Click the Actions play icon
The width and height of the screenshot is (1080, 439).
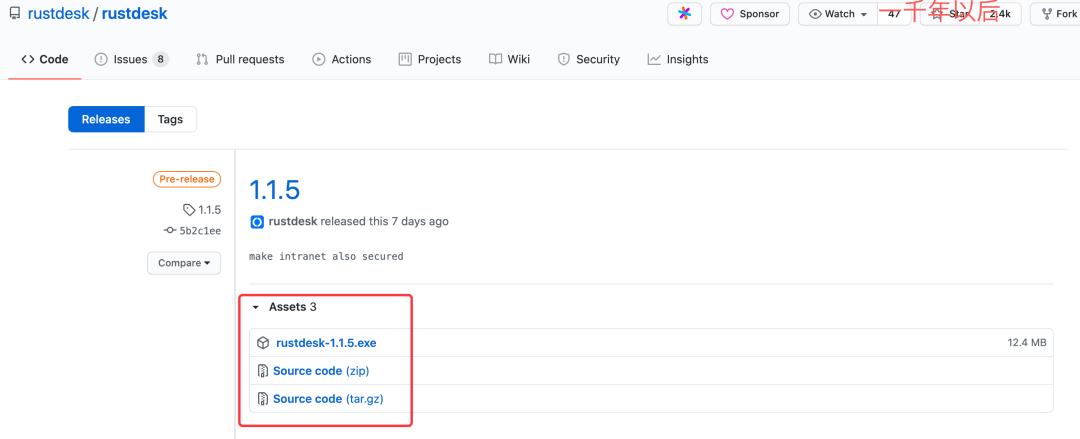point(318,59)
